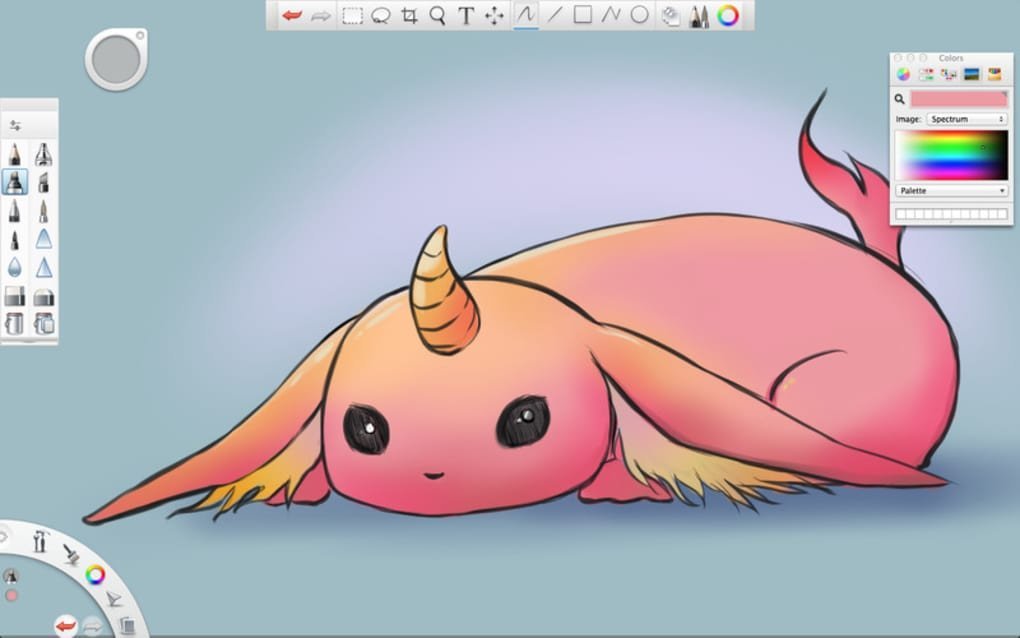Viewport: 1020px width, 638px height.
Task: Expand the Palette dropdown in Colors
Action: point(951,190)
